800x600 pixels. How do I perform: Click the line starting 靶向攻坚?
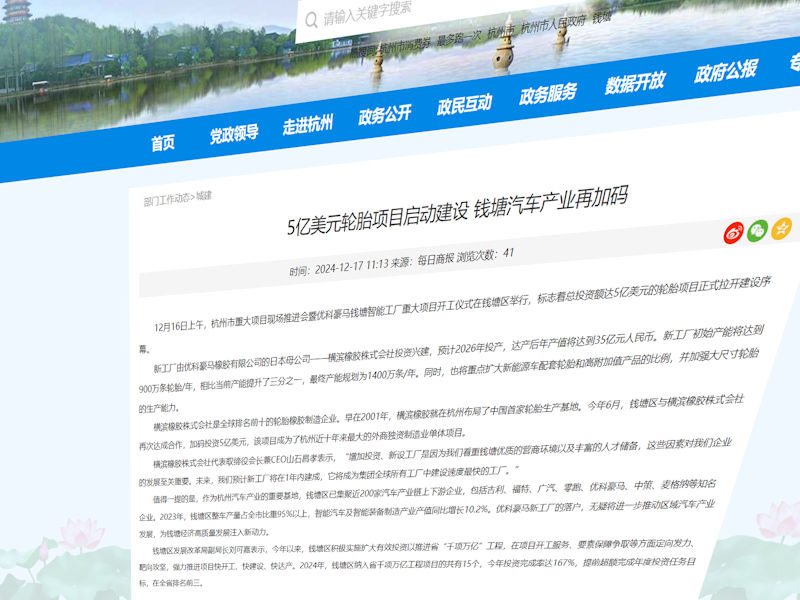[417, 564]
